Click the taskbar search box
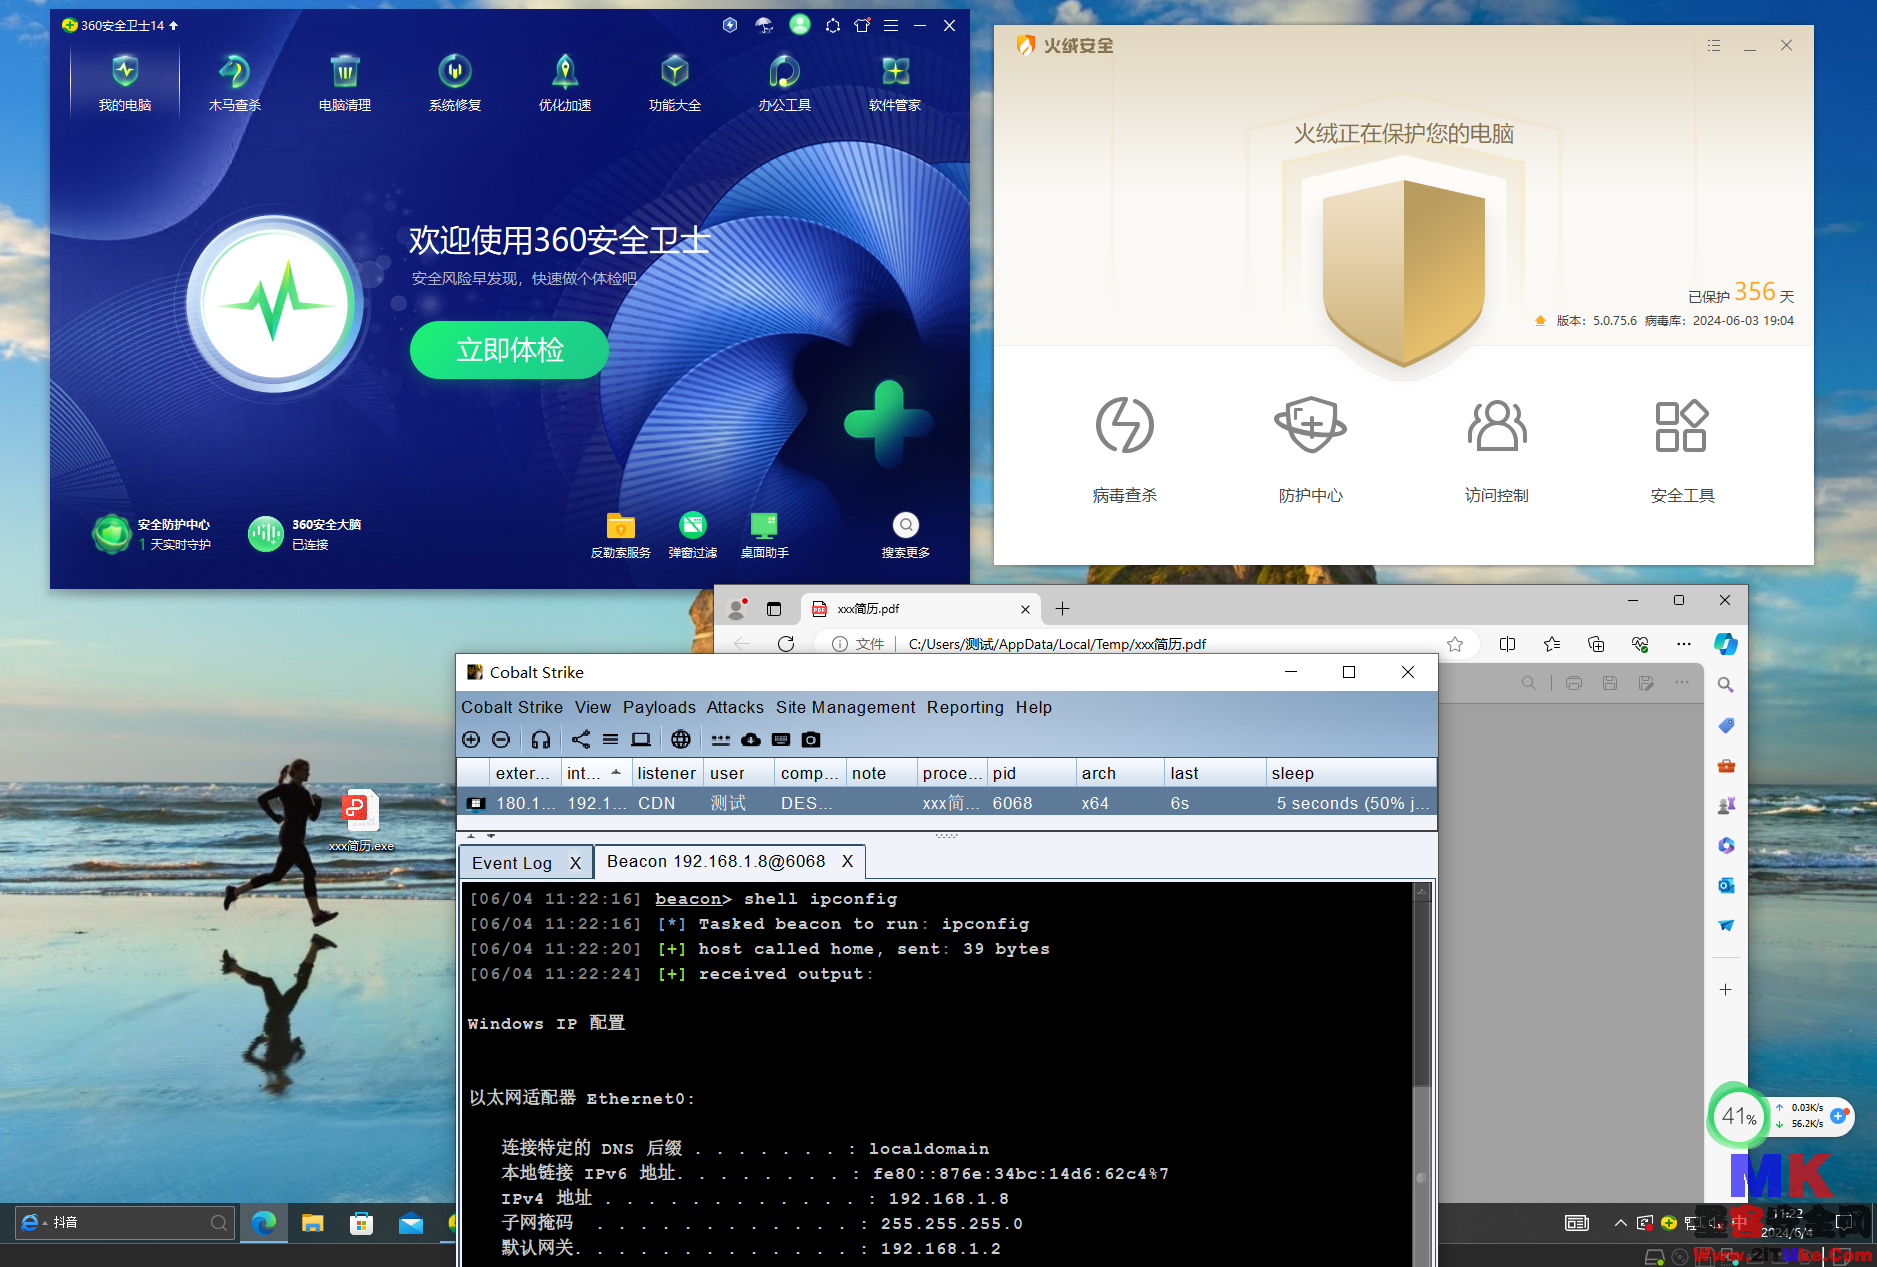 125,1222
